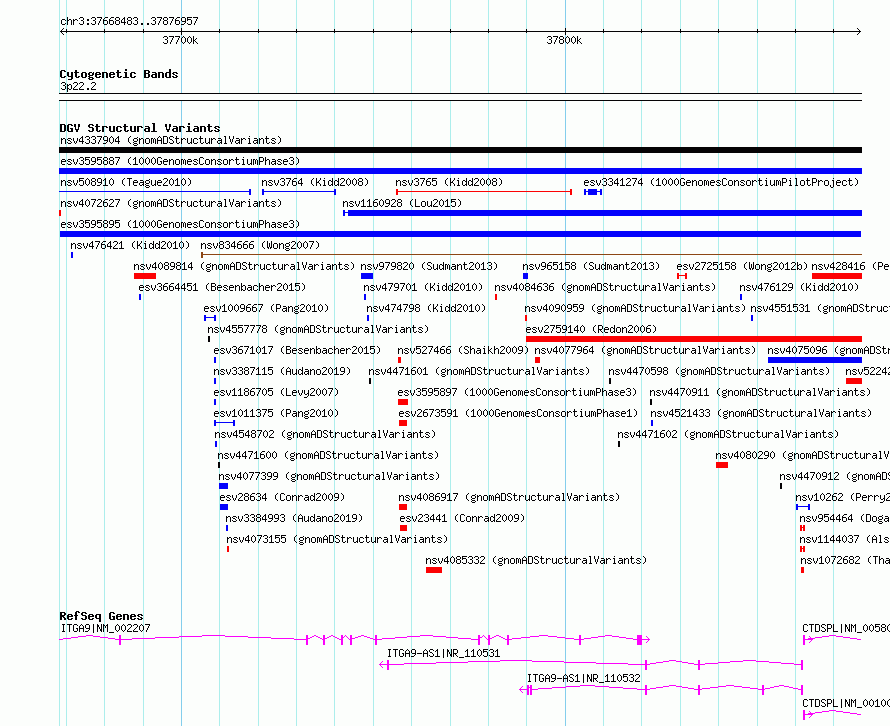Click nsv834666 (Wong2007) label
The height and width of the screenshot is (726, 890).
click(x=260, y=245)
